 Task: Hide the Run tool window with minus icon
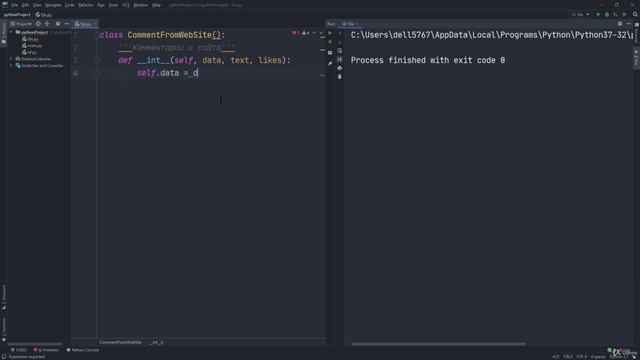629,24
